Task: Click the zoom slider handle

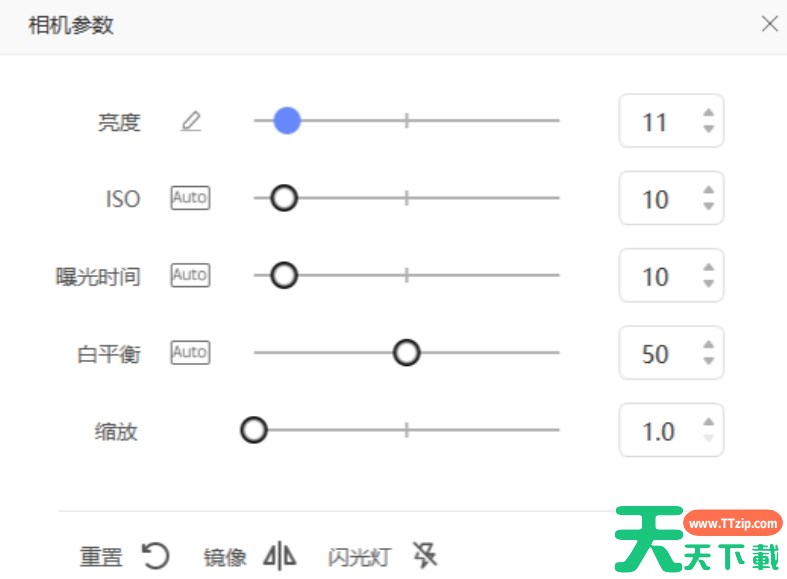Action: [255, 430]
